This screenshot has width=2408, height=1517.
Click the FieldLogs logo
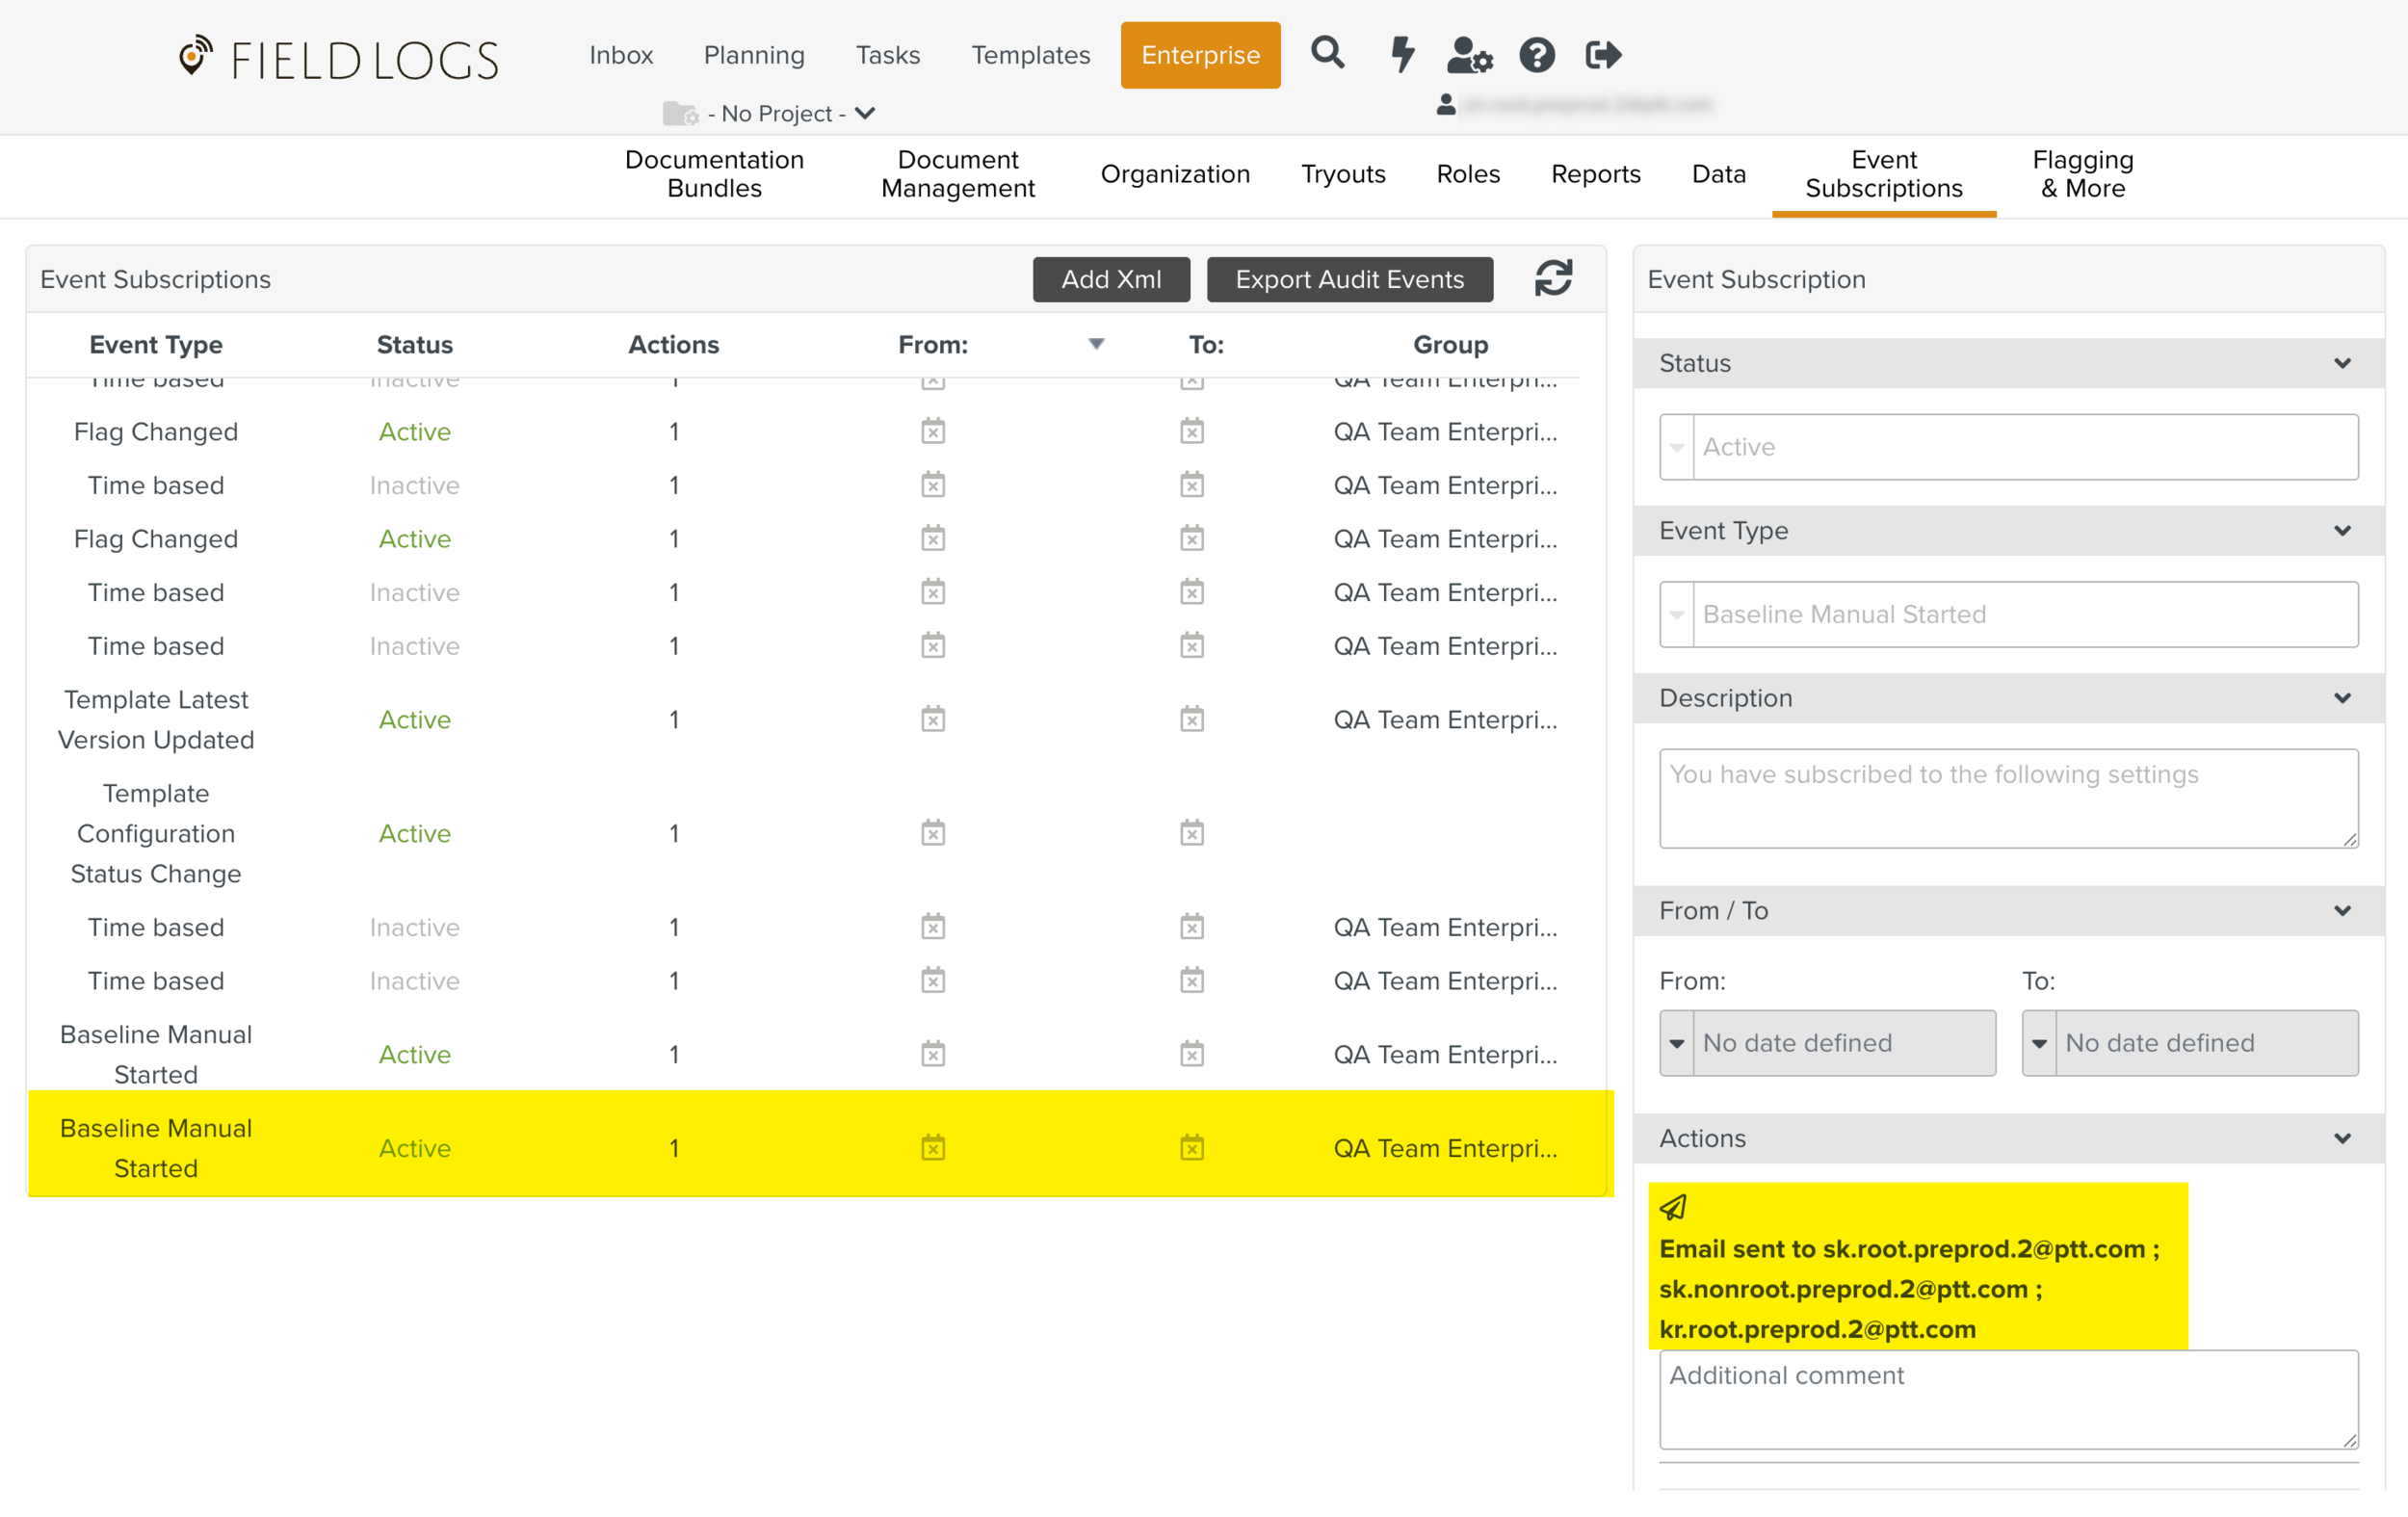point(338,57)
